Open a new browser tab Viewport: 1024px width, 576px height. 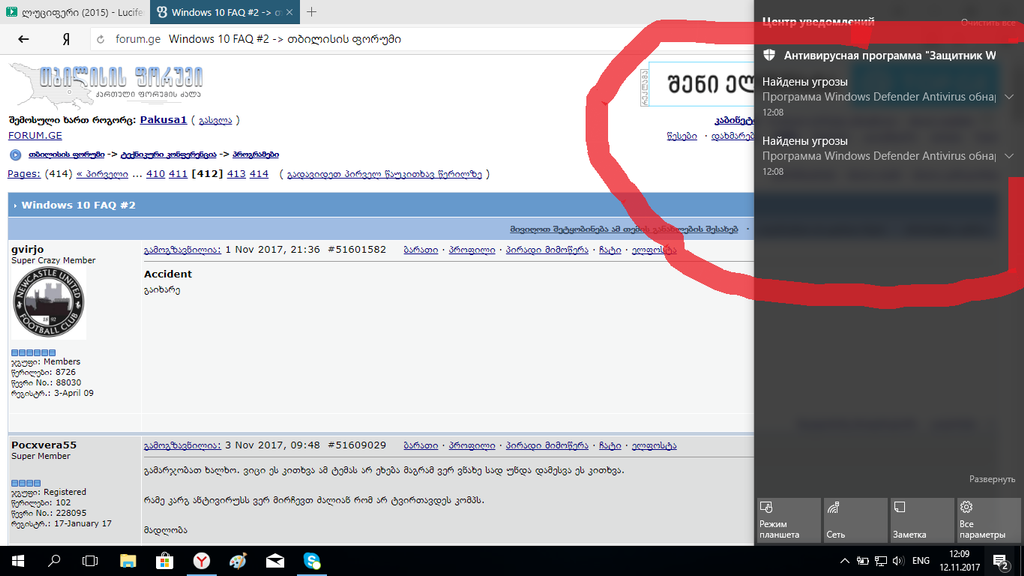312,12
